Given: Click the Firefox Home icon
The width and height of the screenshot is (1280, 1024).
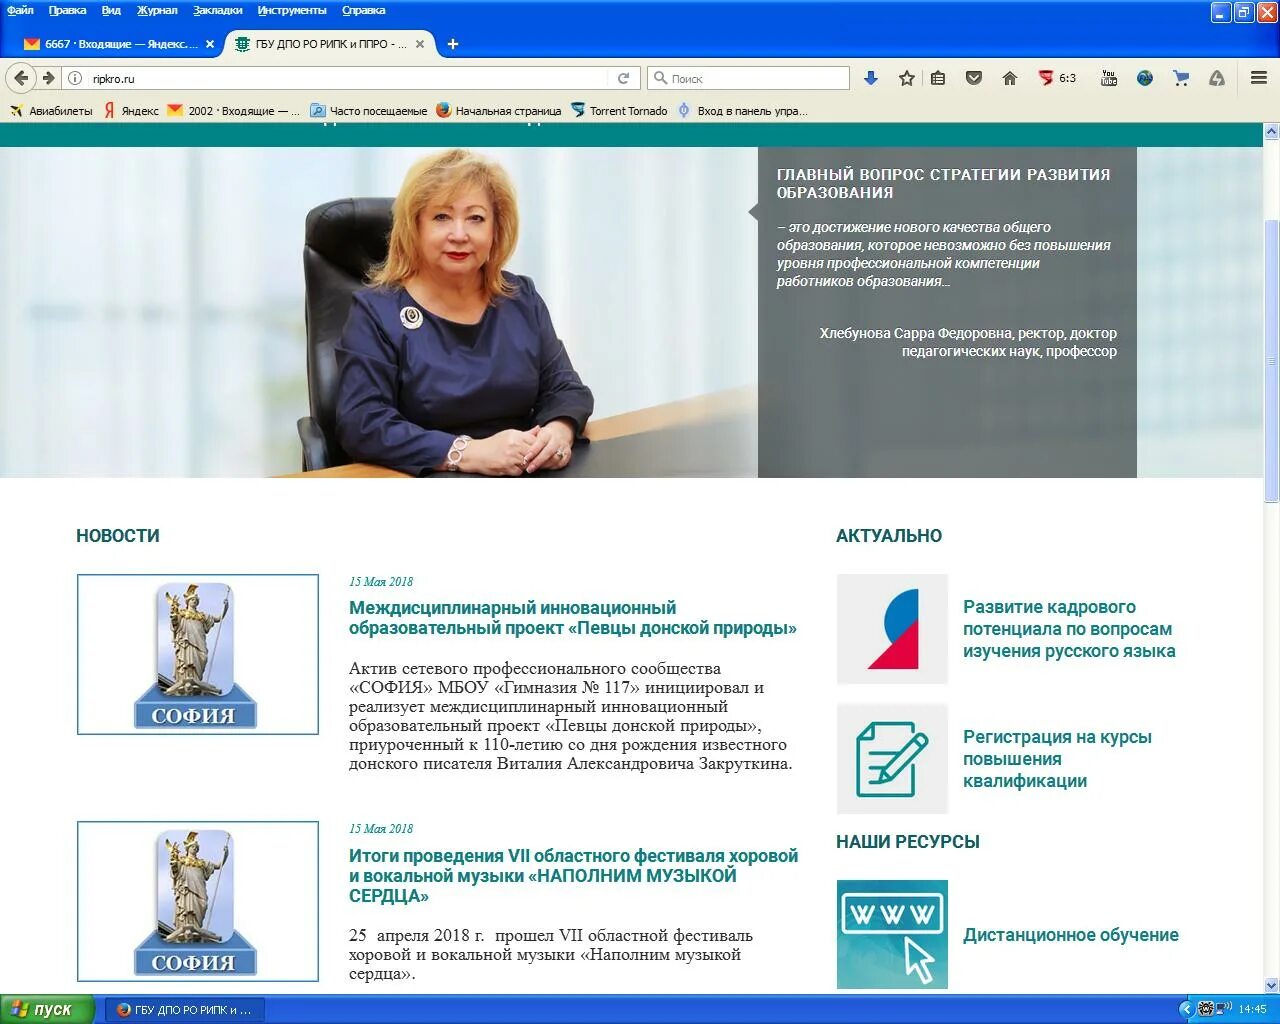Looking at the screenshot, I should tap(1009, 77).
